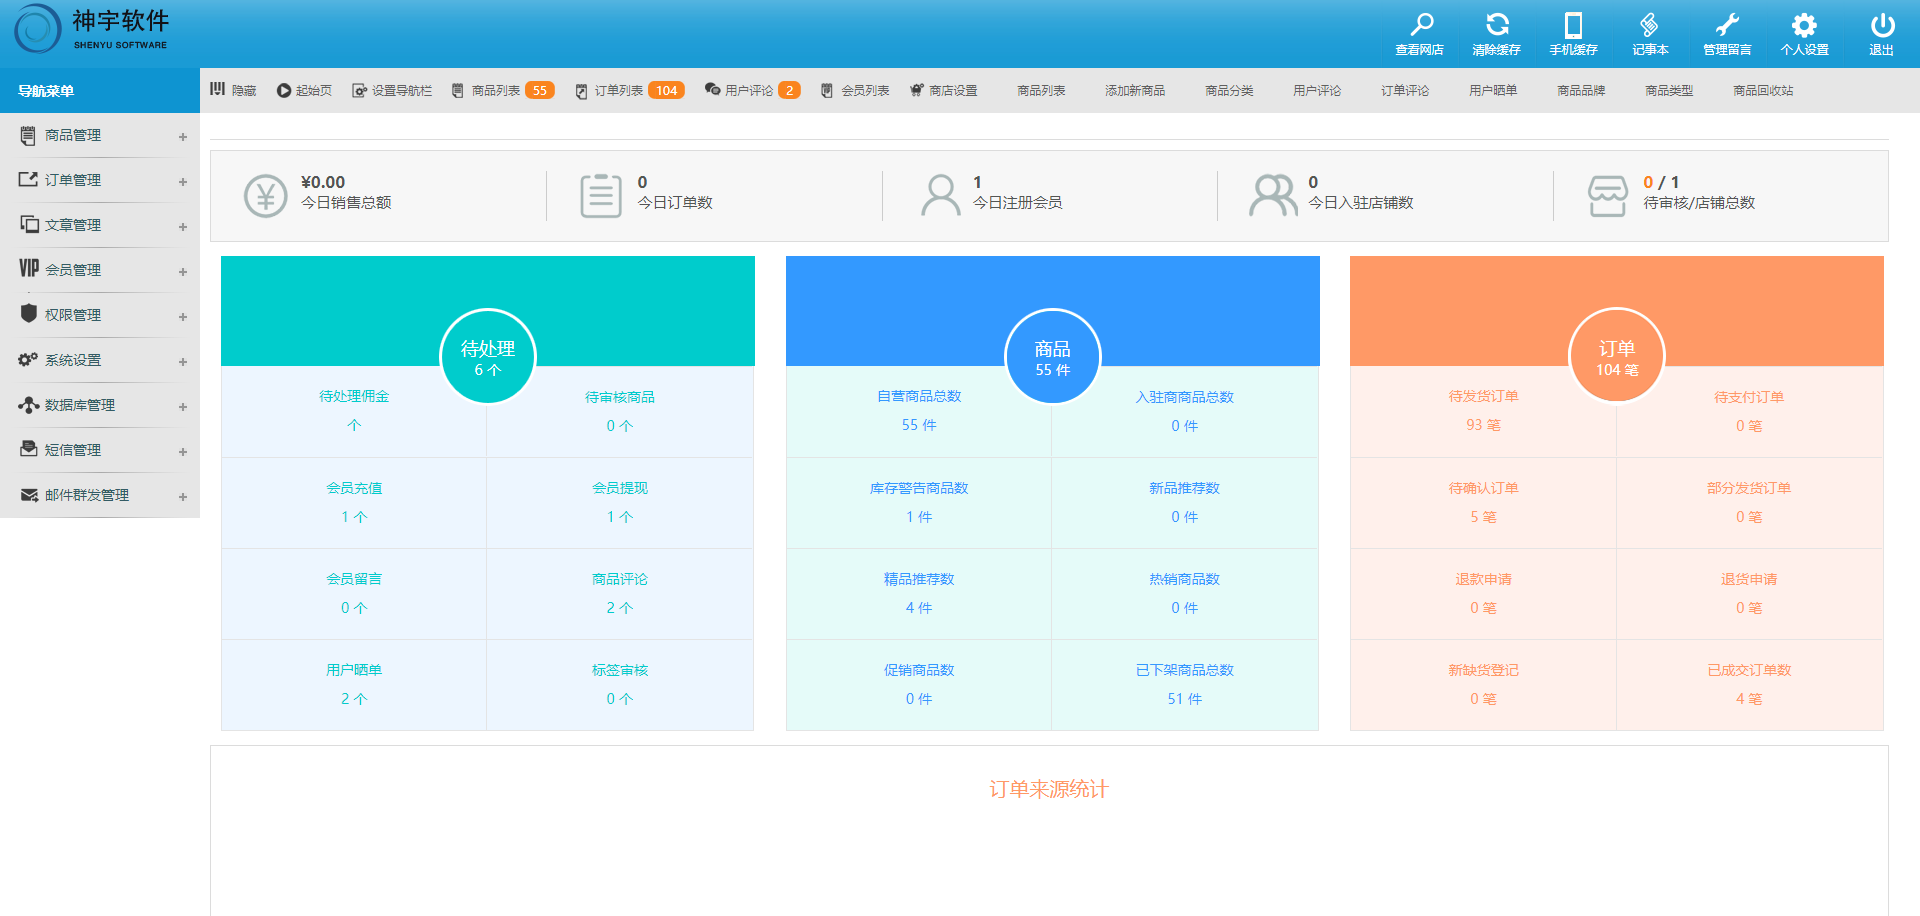
Task: Click the 隐藏 sidebar toggle icon
Action: click(217, 89)
